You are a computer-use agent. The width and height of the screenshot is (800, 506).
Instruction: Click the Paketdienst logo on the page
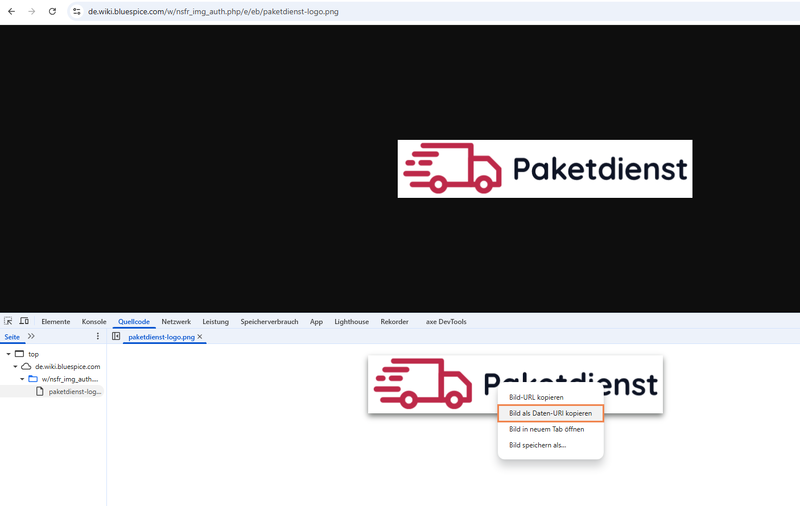[544, 168]
